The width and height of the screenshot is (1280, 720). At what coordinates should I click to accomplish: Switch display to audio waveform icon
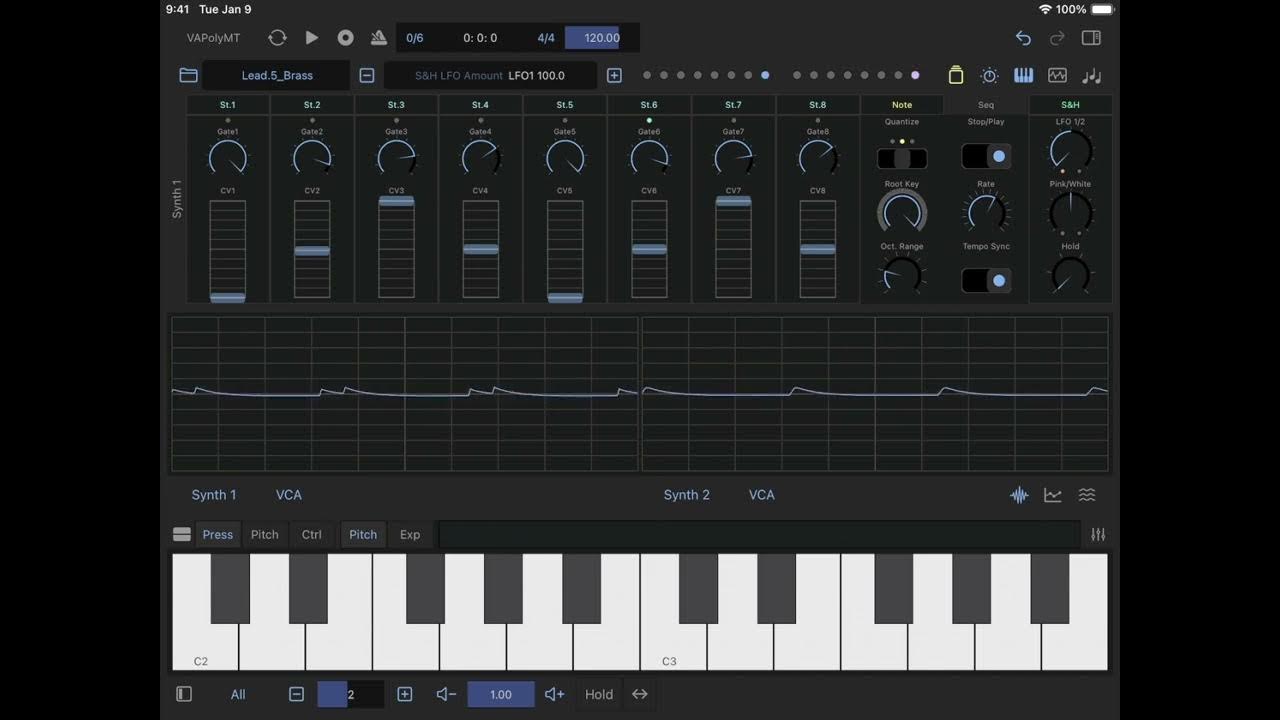pos(1019,495)
